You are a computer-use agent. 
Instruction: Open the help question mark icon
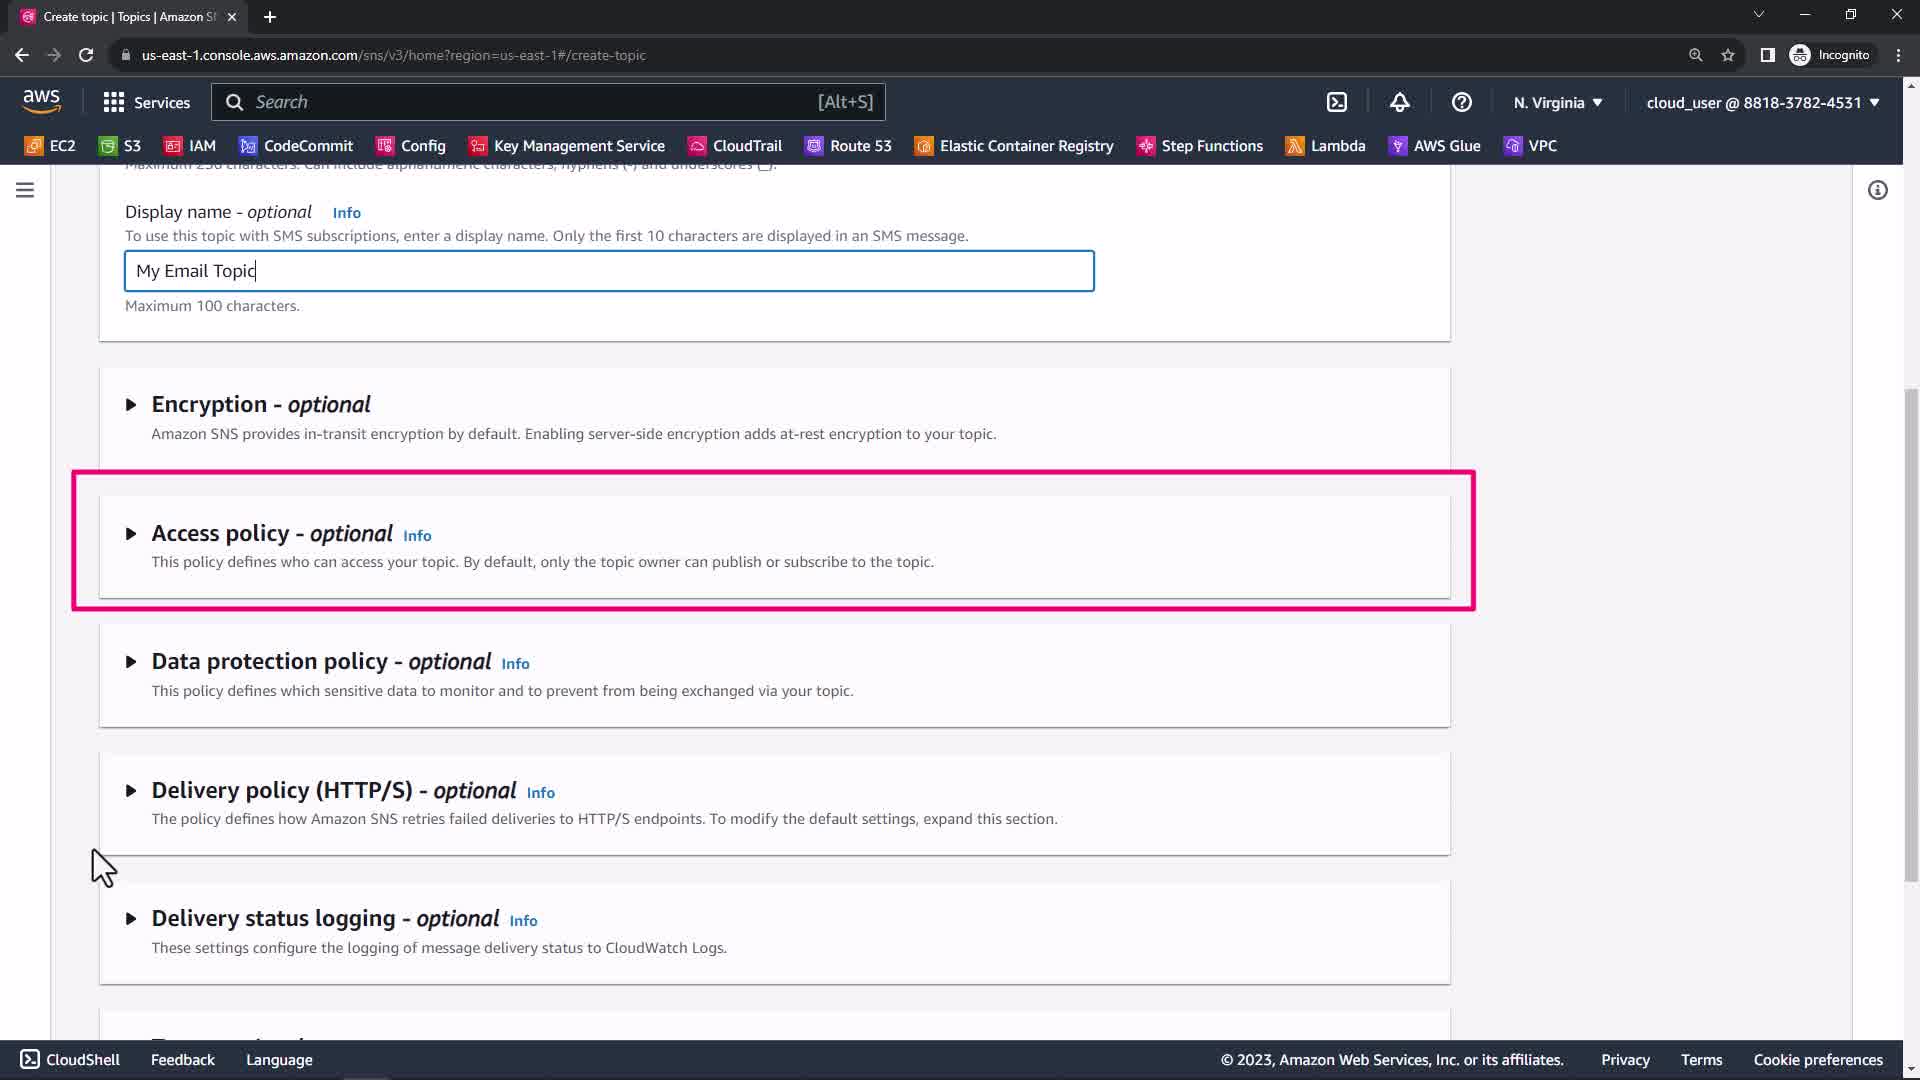(x=1461, y=102)
